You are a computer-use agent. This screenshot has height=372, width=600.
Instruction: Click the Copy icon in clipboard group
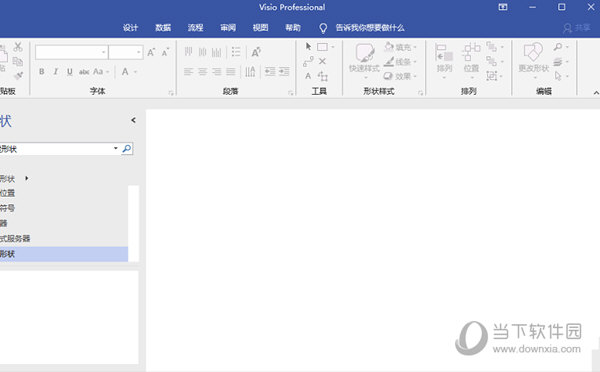(18, 61)
